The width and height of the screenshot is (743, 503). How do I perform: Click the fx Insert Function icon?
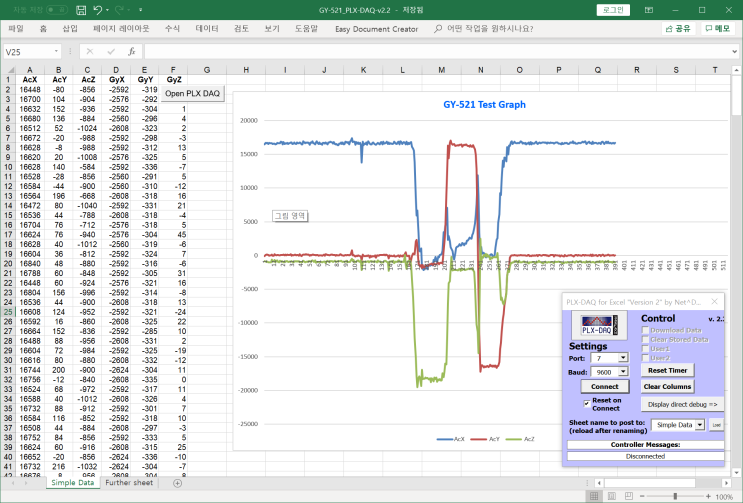pos(131,51)
